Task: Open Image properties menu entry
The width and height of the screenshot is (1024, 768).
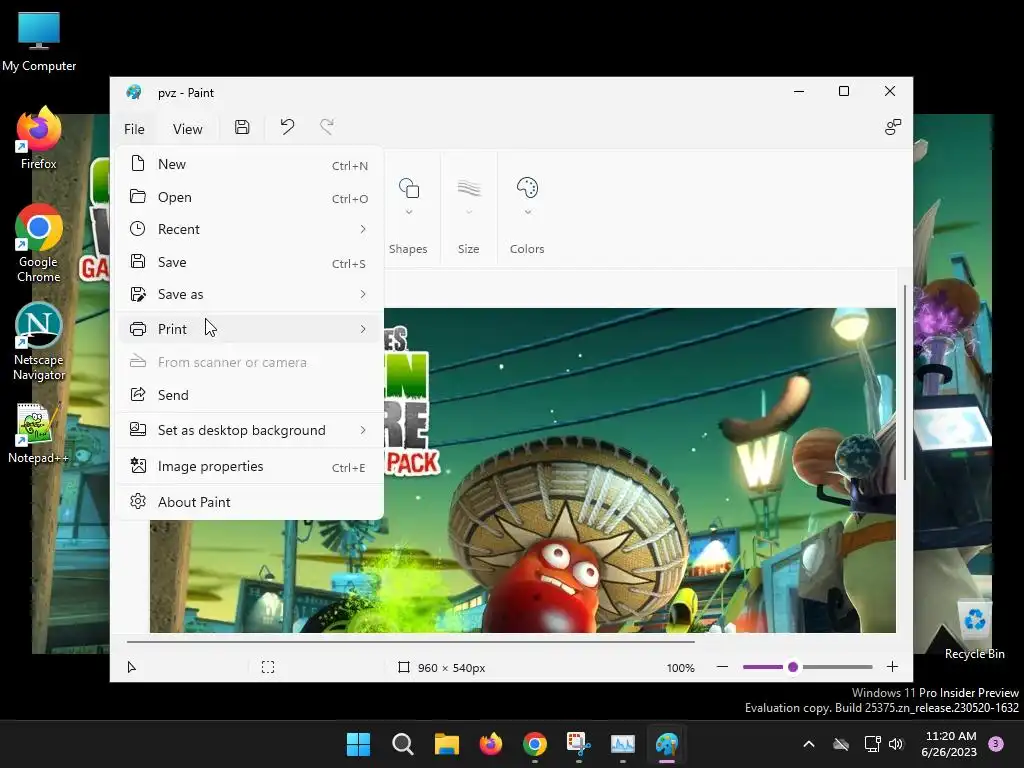Action: tap(249, 466)
